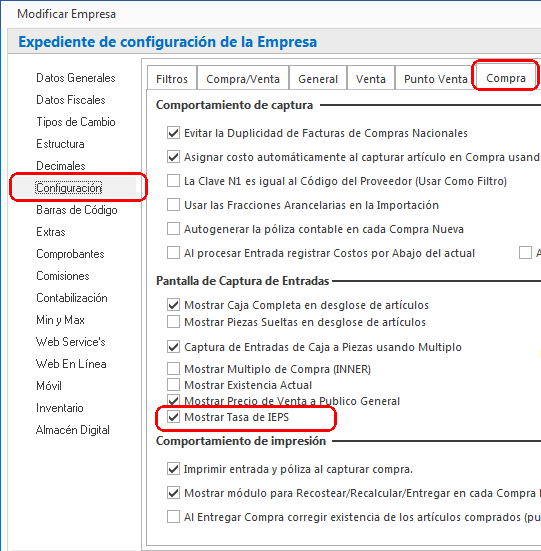The image size is (541, 551).
Task: Select Extras in the sidebar
Action: point(51,232)
